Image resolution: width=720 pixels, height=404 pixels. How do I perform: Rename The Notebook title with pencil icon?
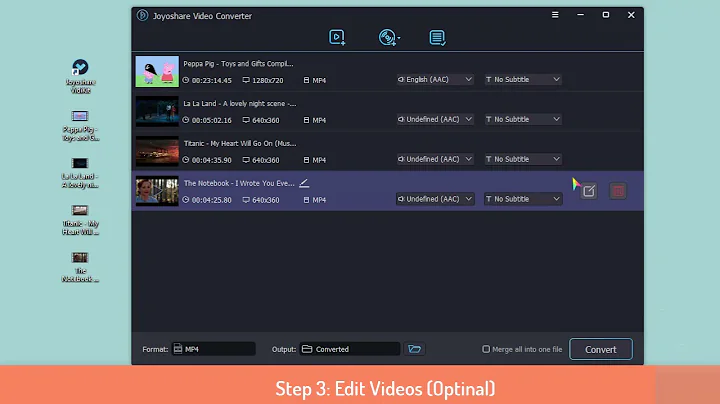(304, 183)
